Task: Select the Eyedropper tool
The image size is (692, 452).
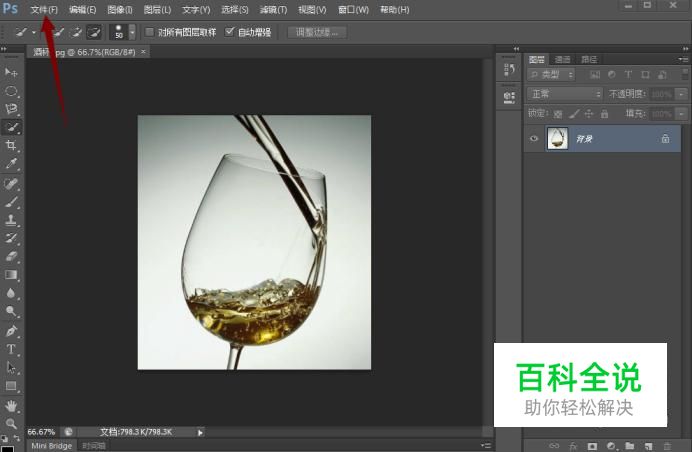Action: [11, 164]
